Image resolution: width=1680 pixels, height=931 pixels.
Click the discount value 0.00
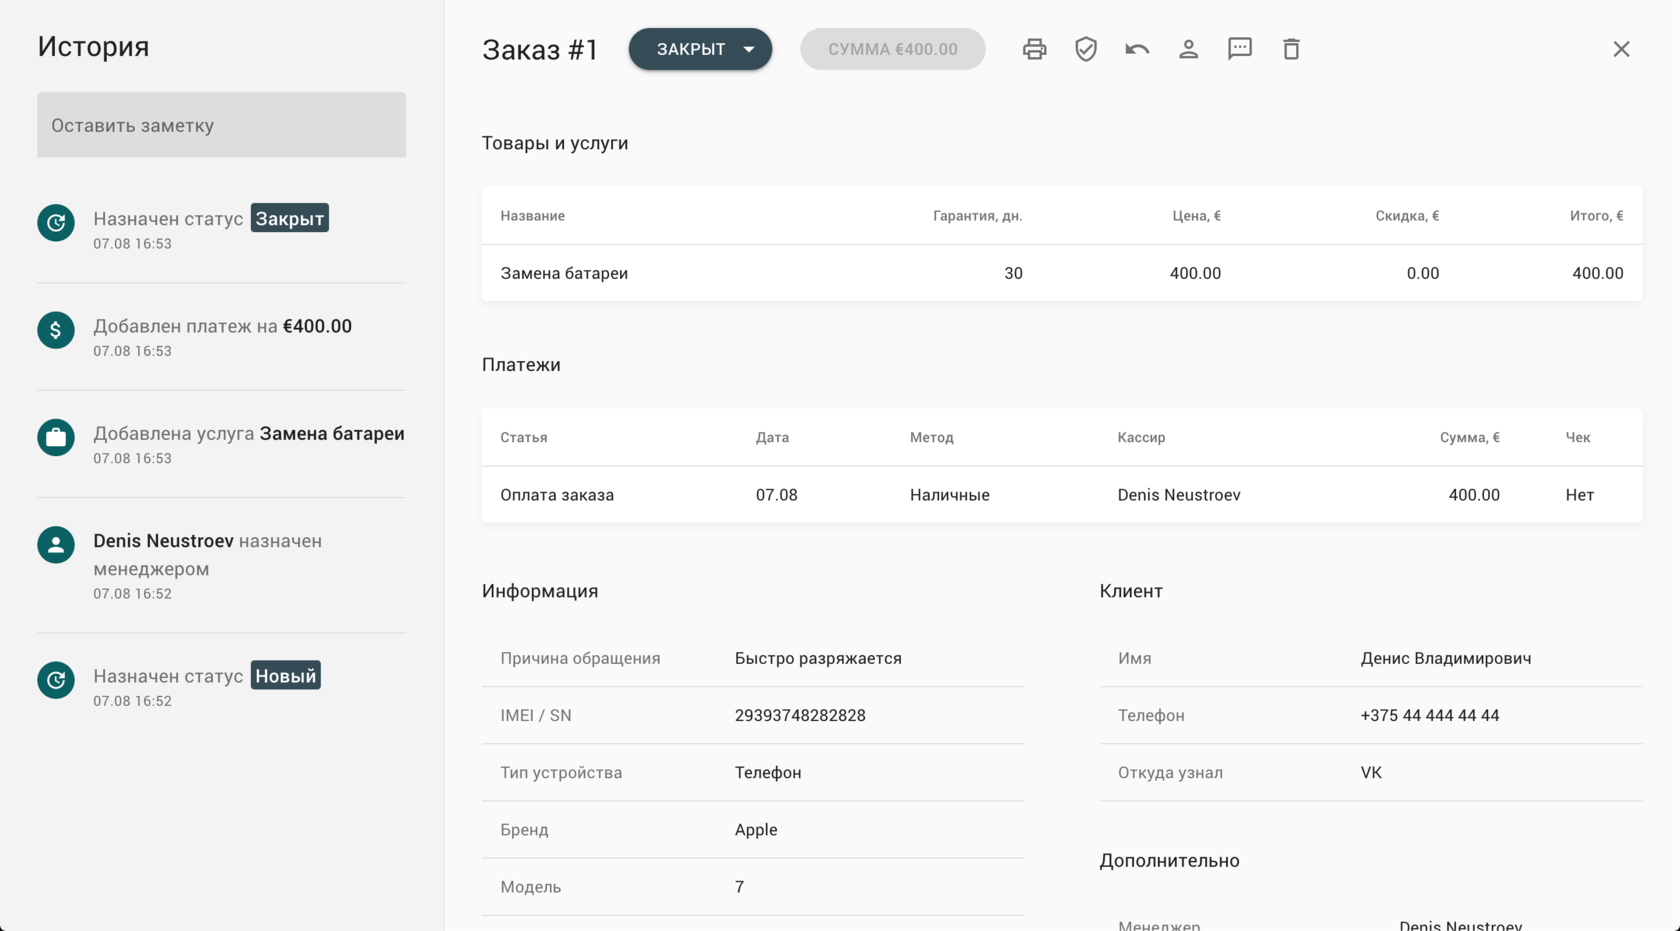[x=1422, y=273]
